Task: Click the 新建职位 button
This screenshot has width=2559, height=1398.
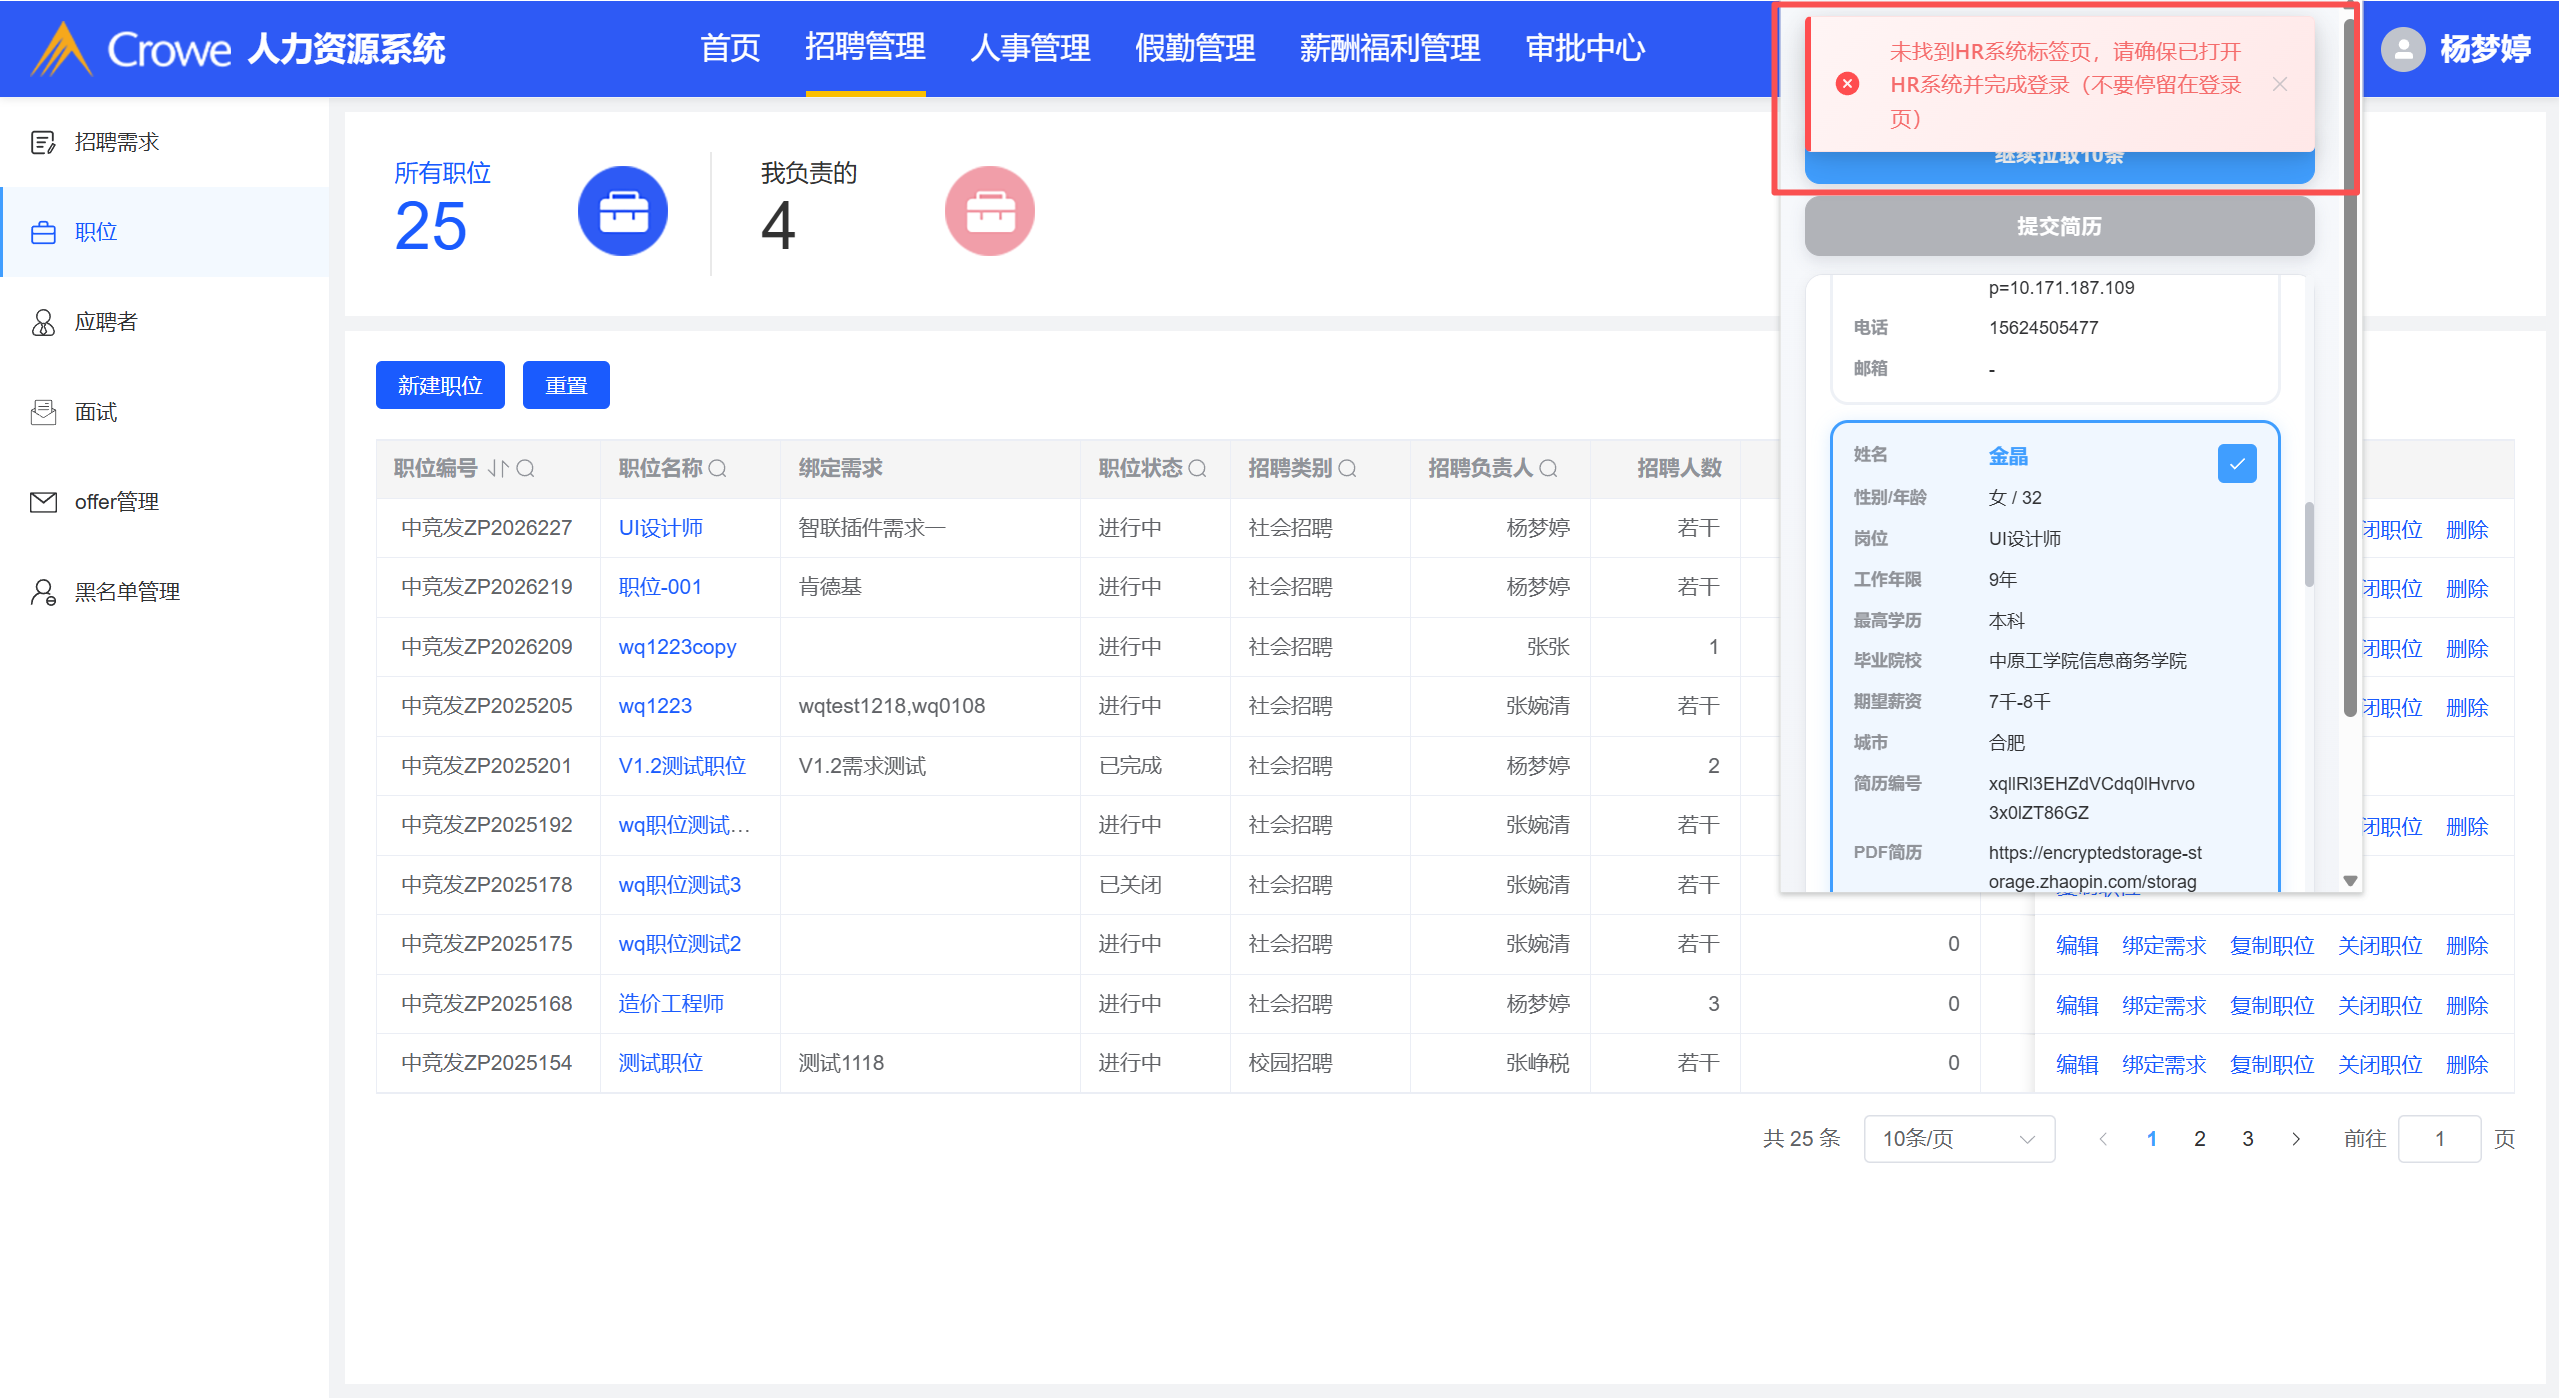Action: point(440,385)
